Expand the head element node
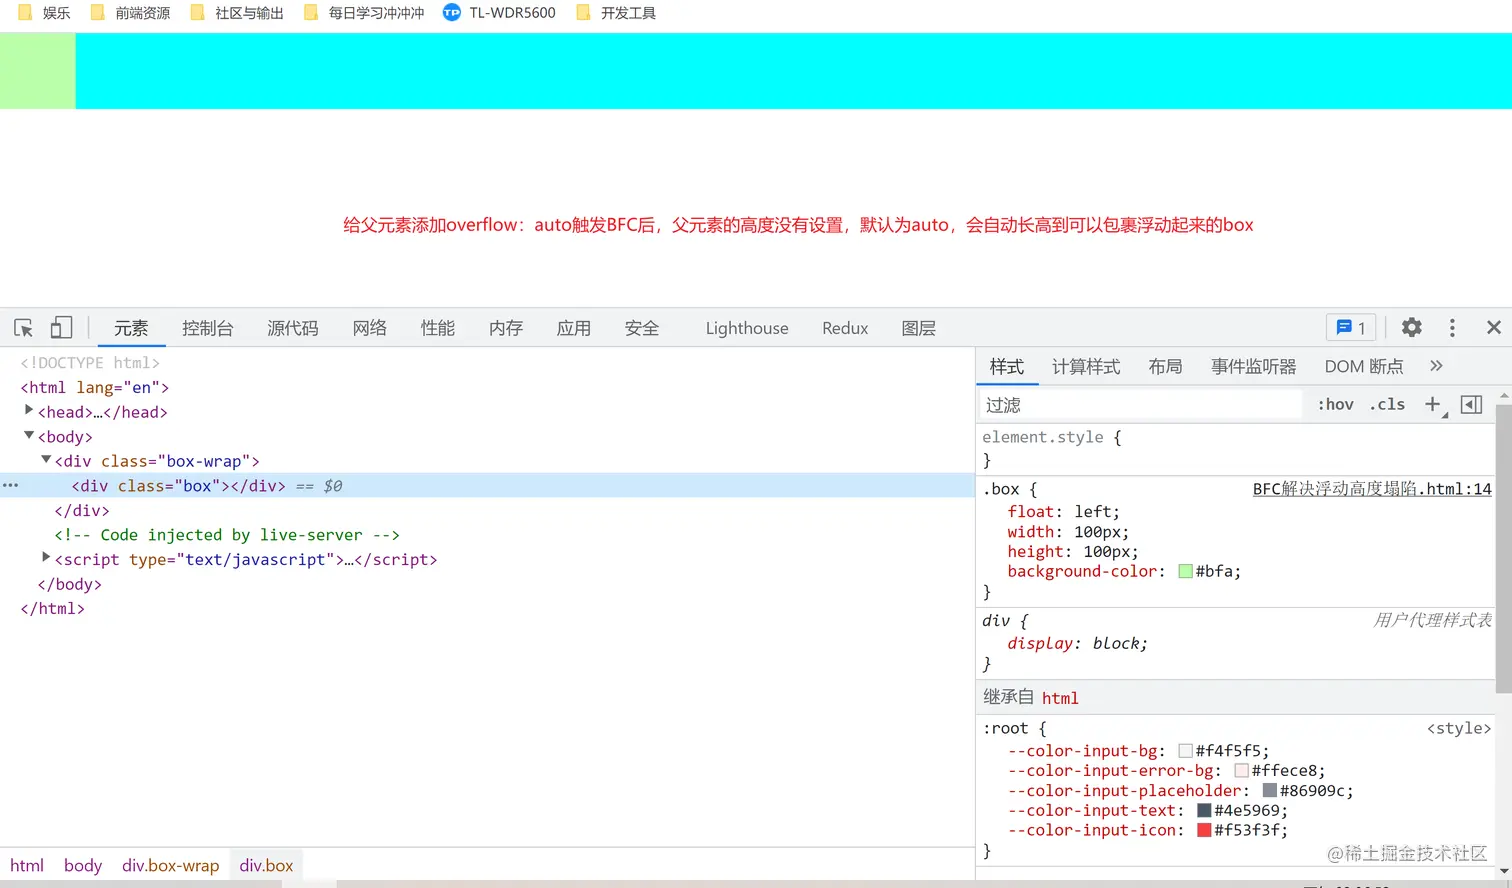The image size is (1512, 888). (29, 411)
